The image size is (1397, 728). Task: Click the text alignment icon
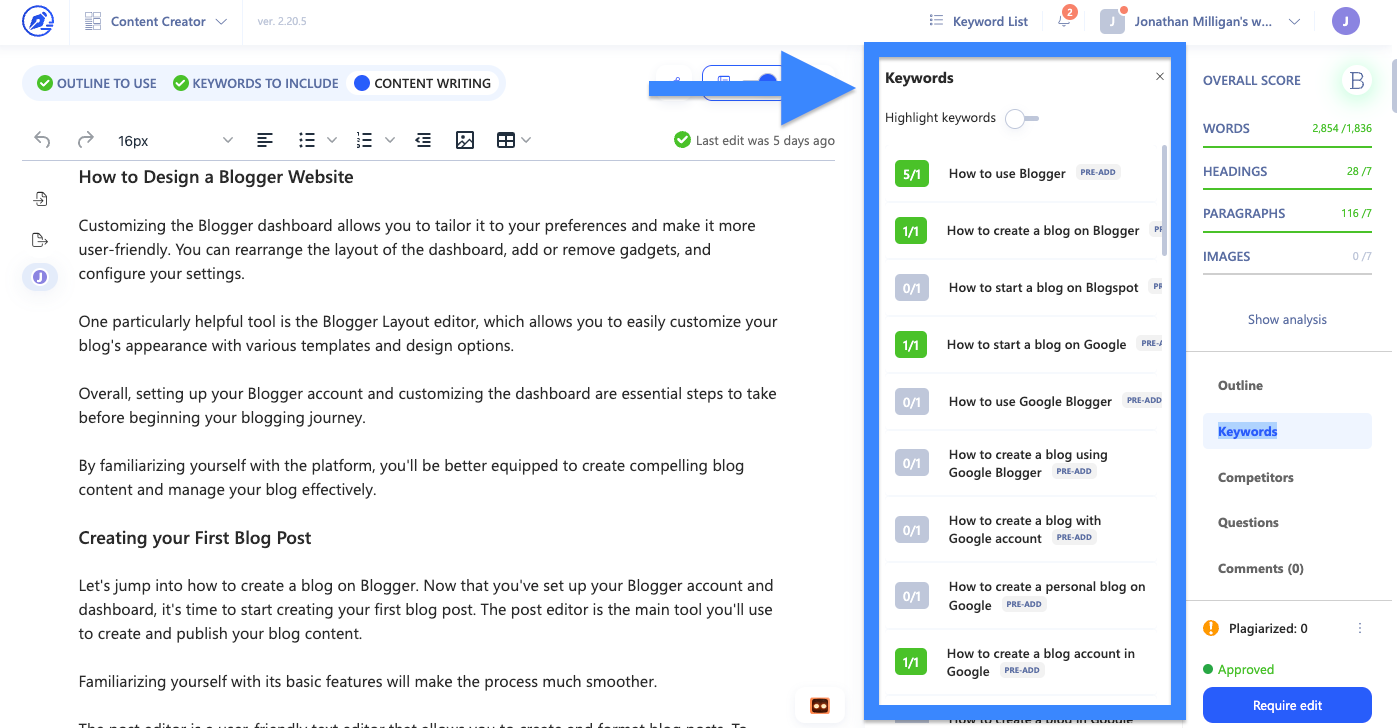[265, 140]
